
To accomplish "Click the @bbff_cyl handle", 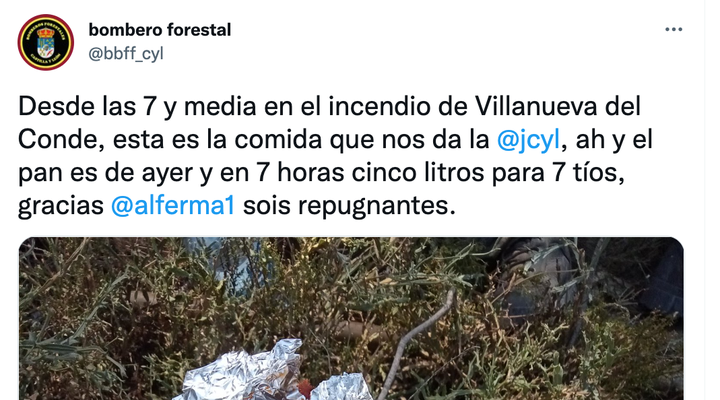I will (x=126, y=54).
